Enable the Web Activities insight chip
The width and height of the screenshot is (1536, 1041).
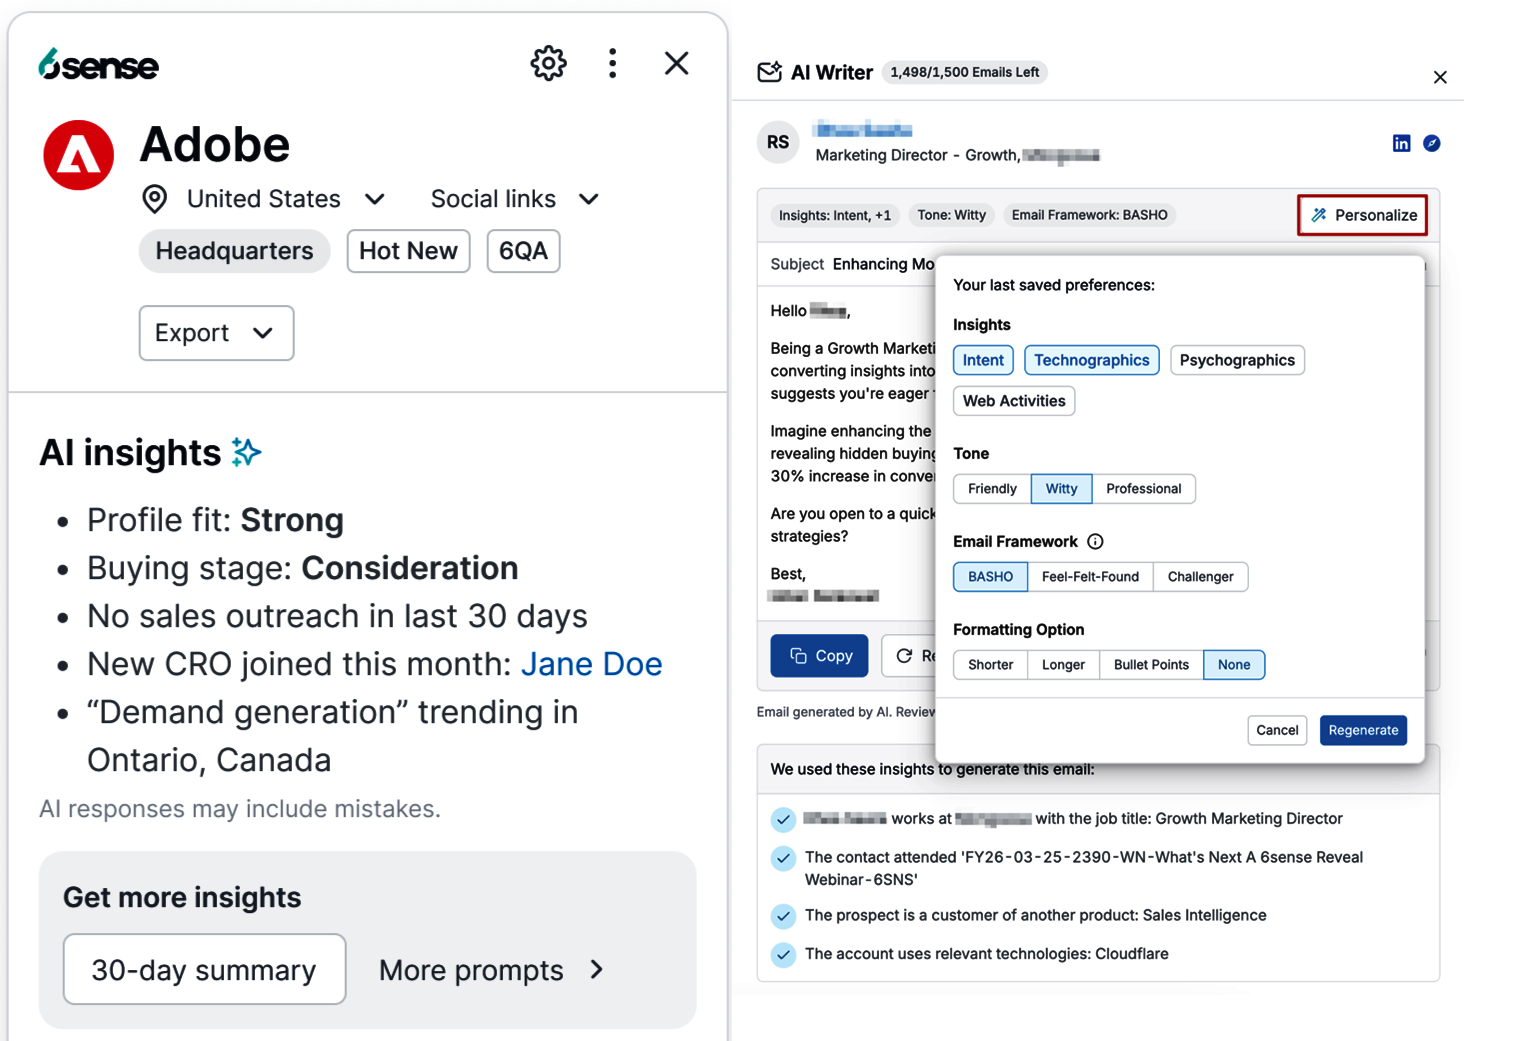pyautogui.click(x=1014, y=401)
